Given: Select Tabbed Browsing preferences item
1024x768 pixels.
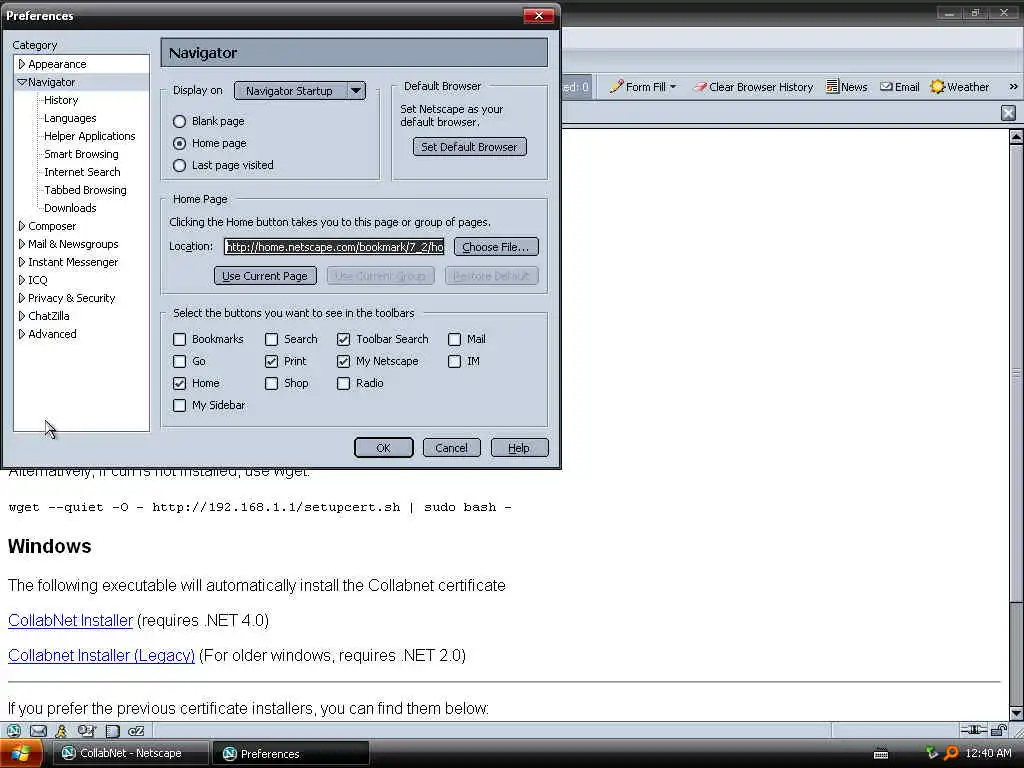Looking at the screenshot, I should (85, 190).
